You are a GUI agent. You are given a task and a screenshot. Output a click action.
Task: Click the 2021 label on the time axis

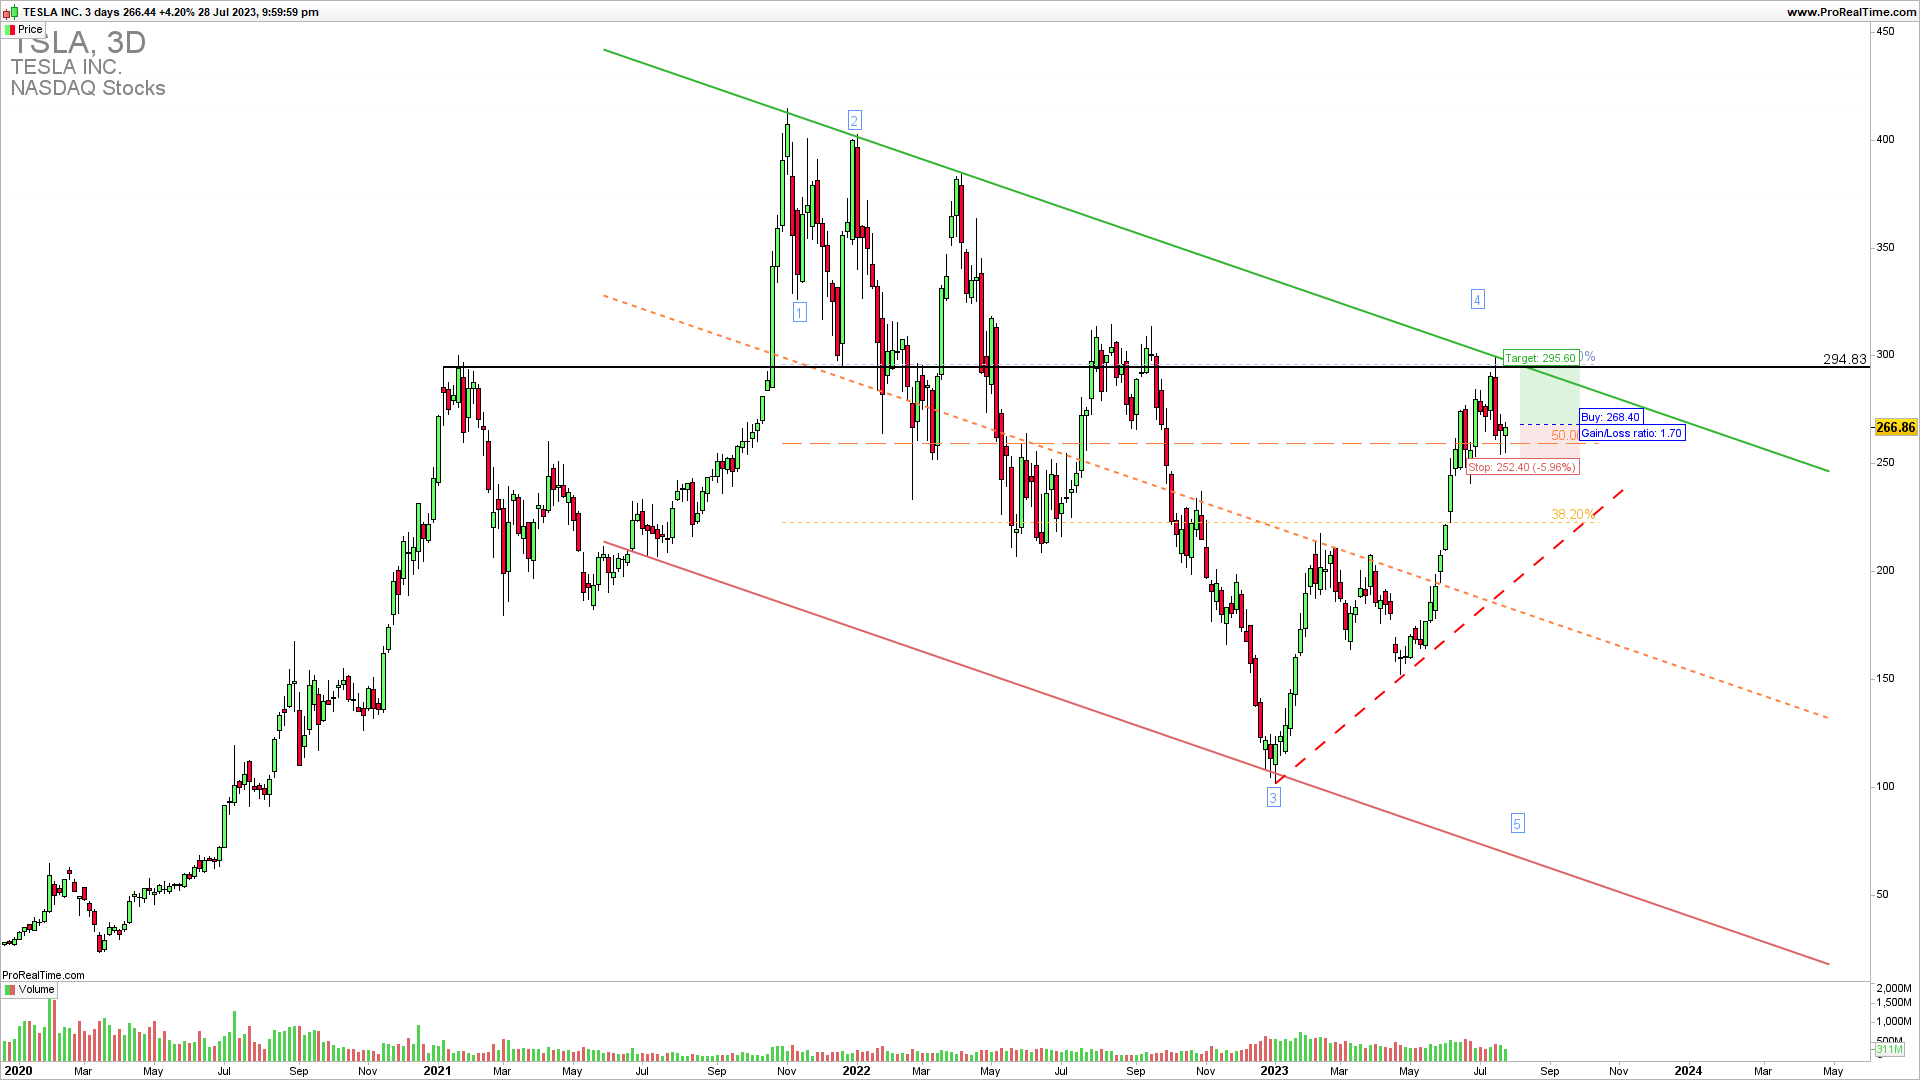[x=437, y=1070]
